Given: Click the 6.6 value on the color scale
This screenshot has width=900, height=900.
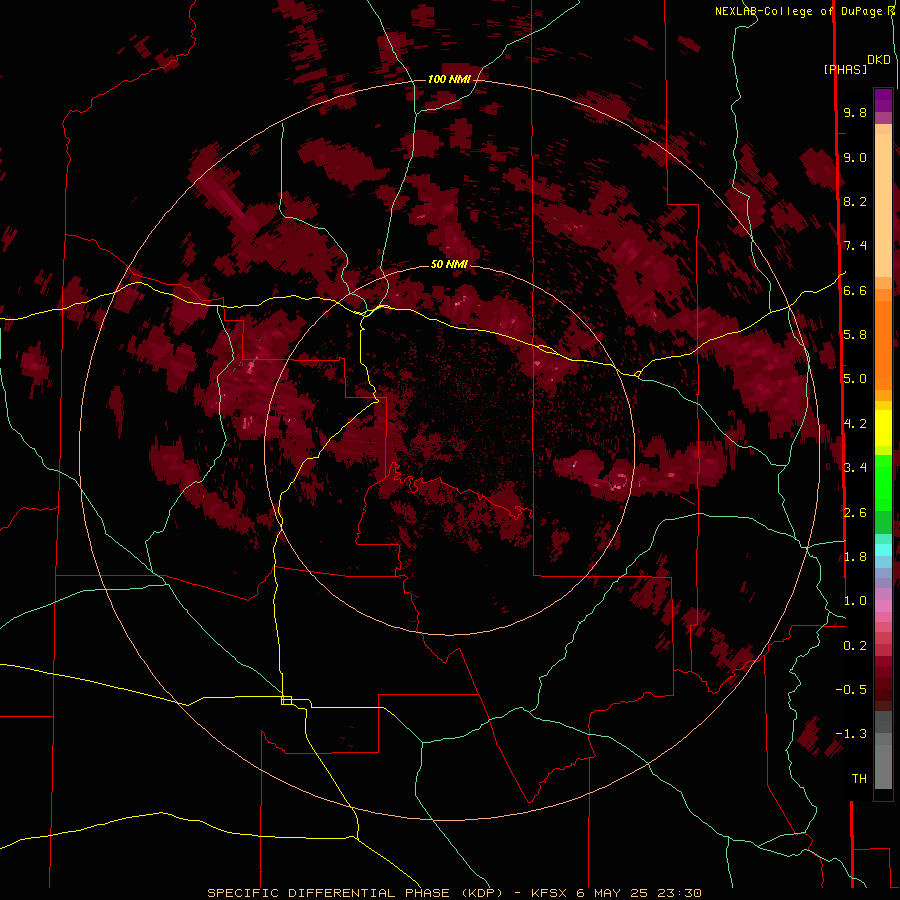Looking at the screenshot, I should coord(855,290).
